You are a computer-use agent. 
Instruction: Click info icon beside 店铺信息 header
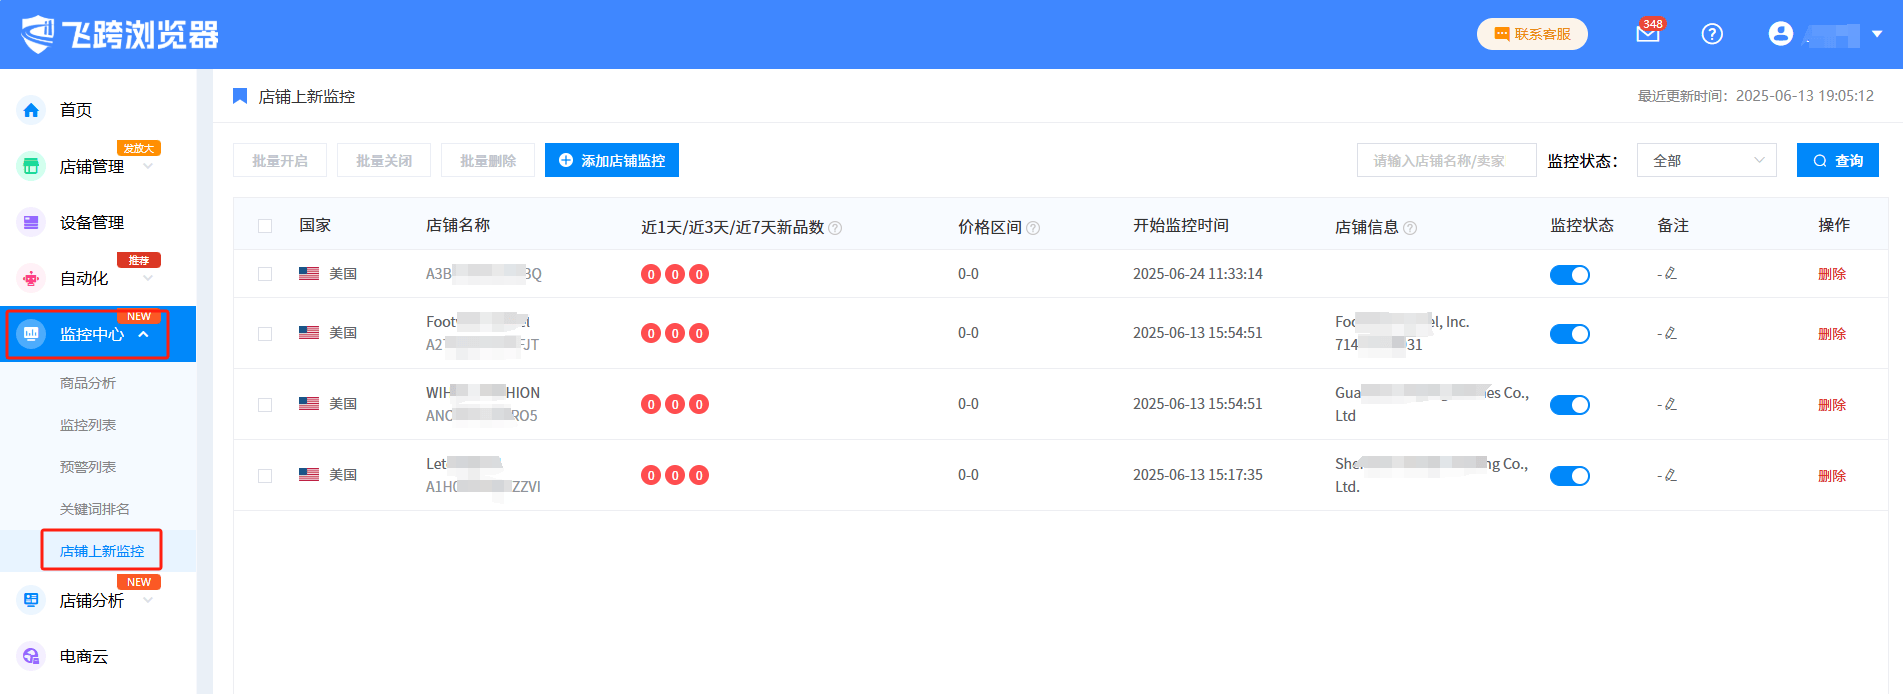[x=1410, y=228]
